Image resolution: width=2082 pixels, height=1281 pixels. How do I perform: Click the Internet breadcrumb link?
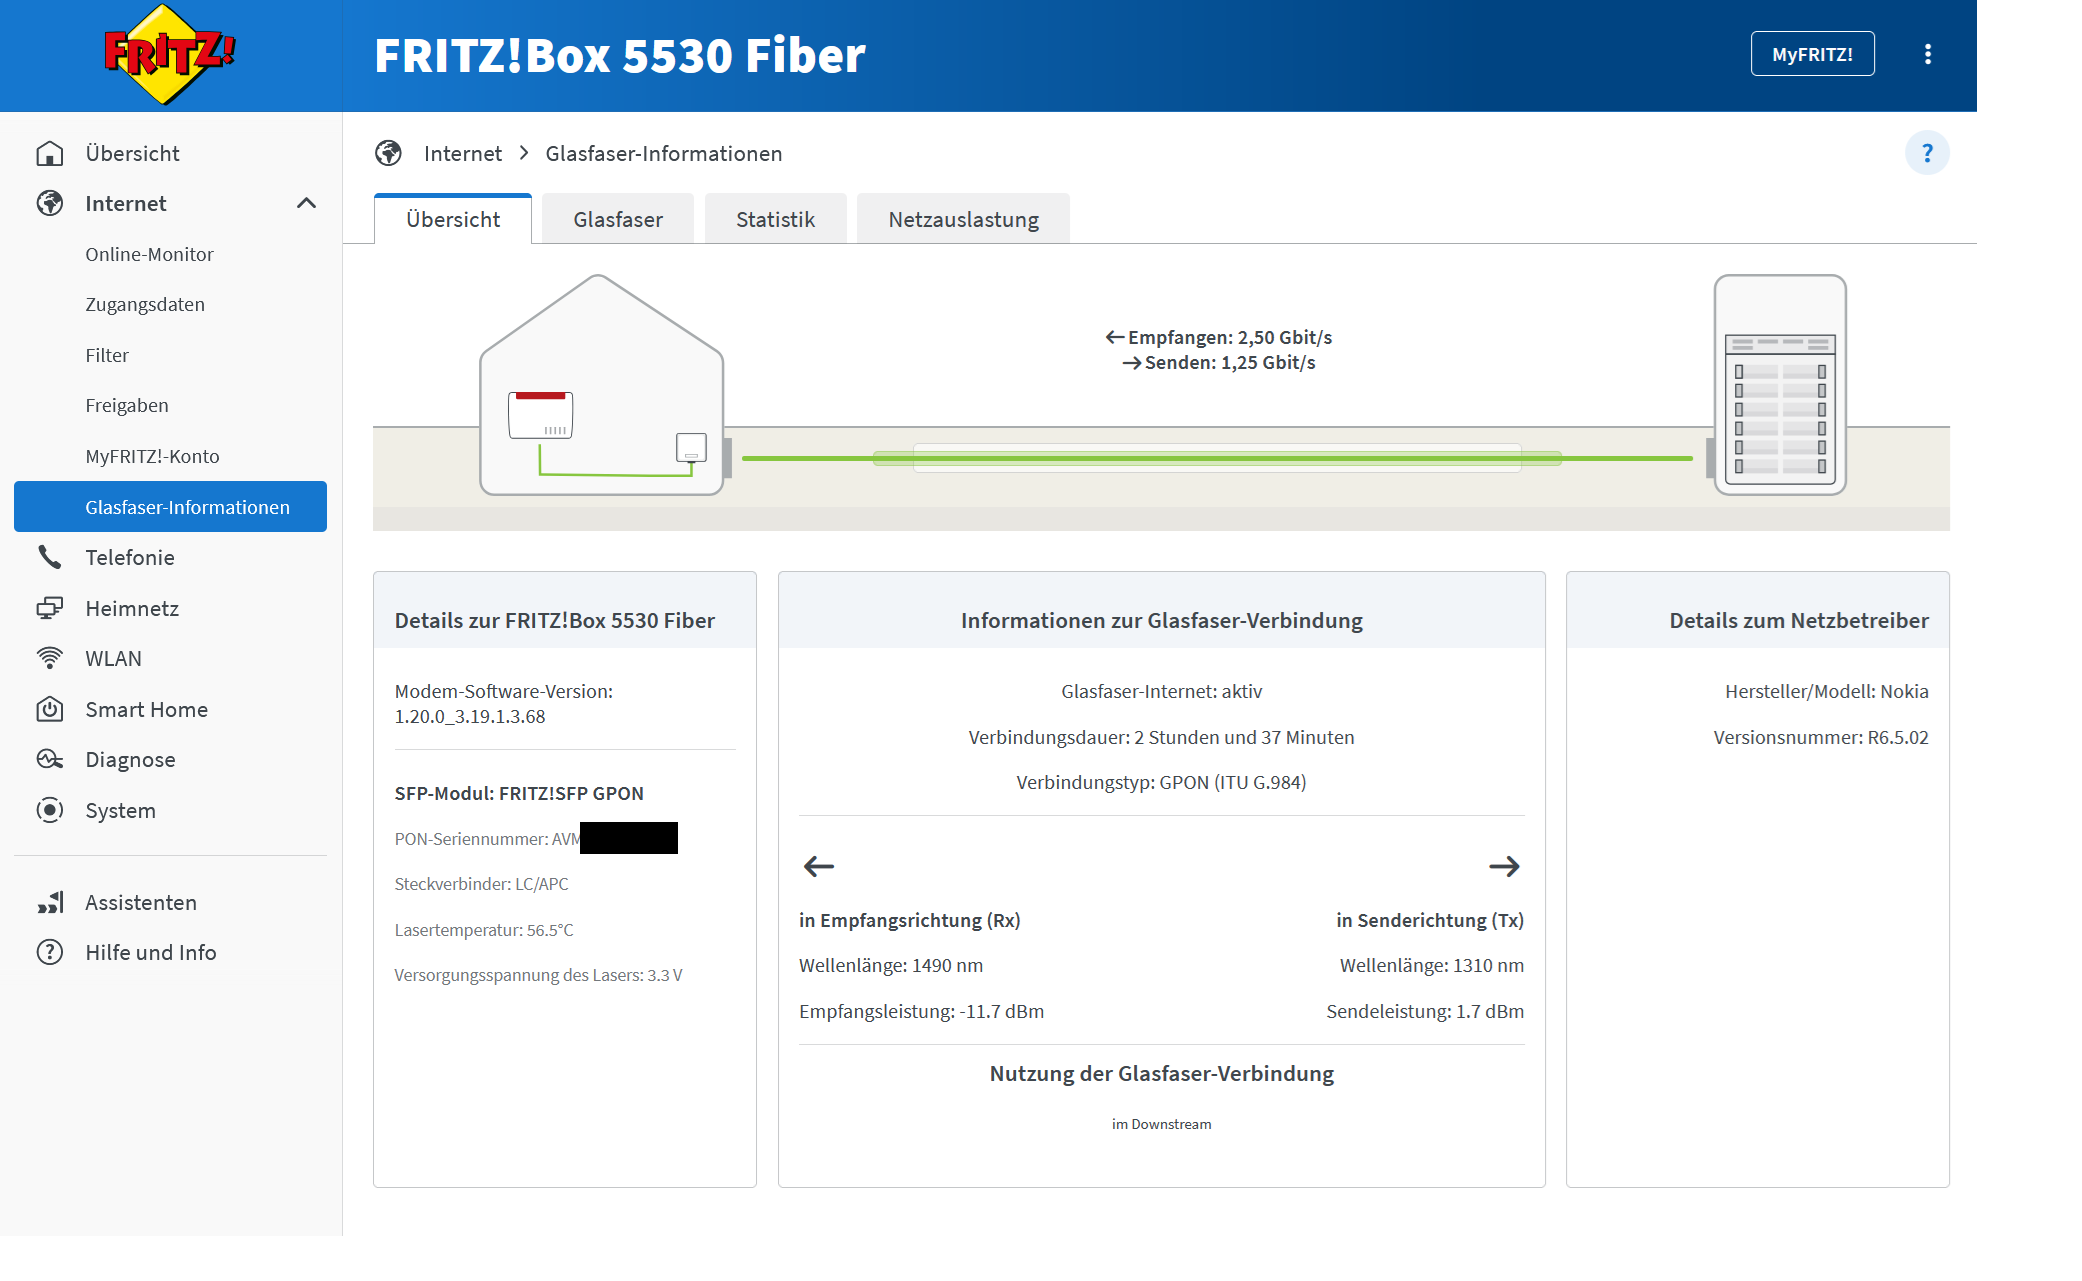pos(462,153)
